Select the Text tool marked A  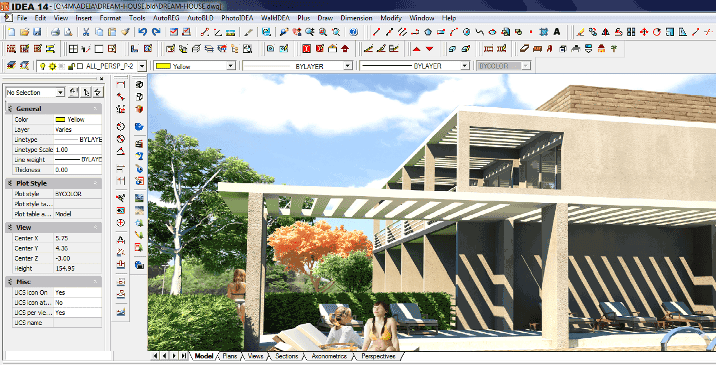[557, 32]
